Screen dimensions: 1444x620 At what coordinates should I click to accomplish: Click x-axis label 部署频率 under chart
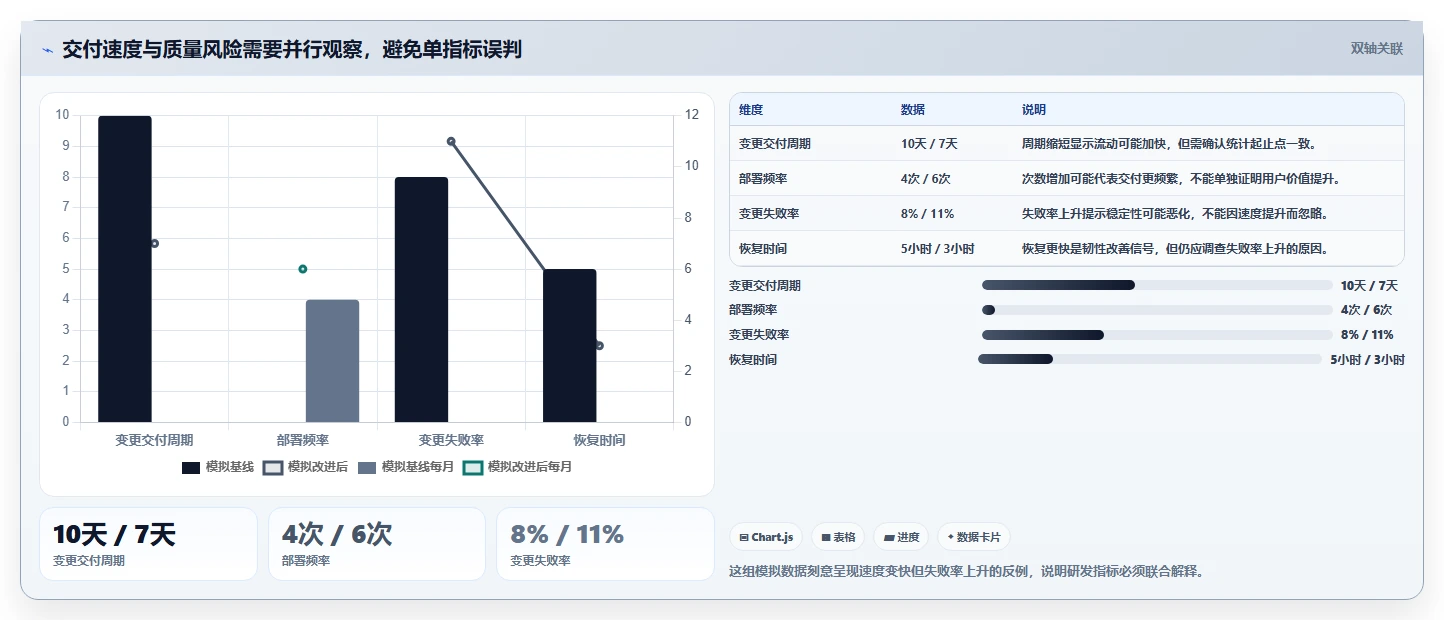(x=303, y=440)
